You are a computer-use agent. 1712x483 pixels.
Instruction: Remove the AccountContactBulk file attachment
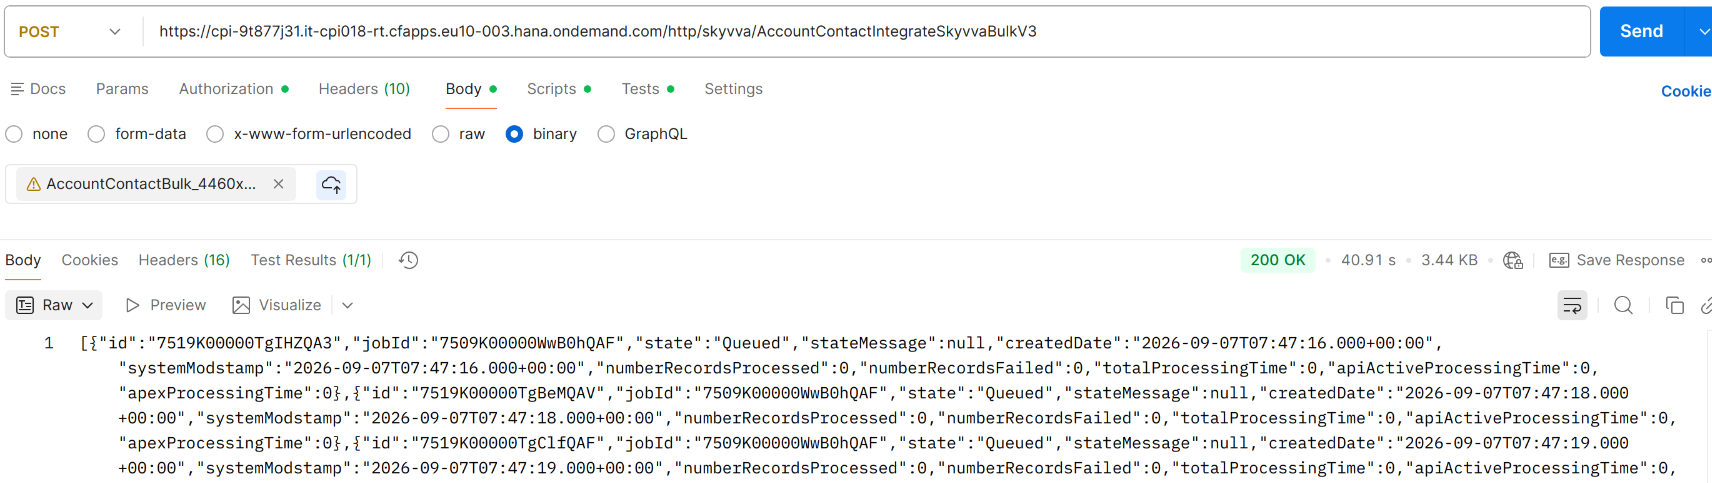(x=279, y=184)
